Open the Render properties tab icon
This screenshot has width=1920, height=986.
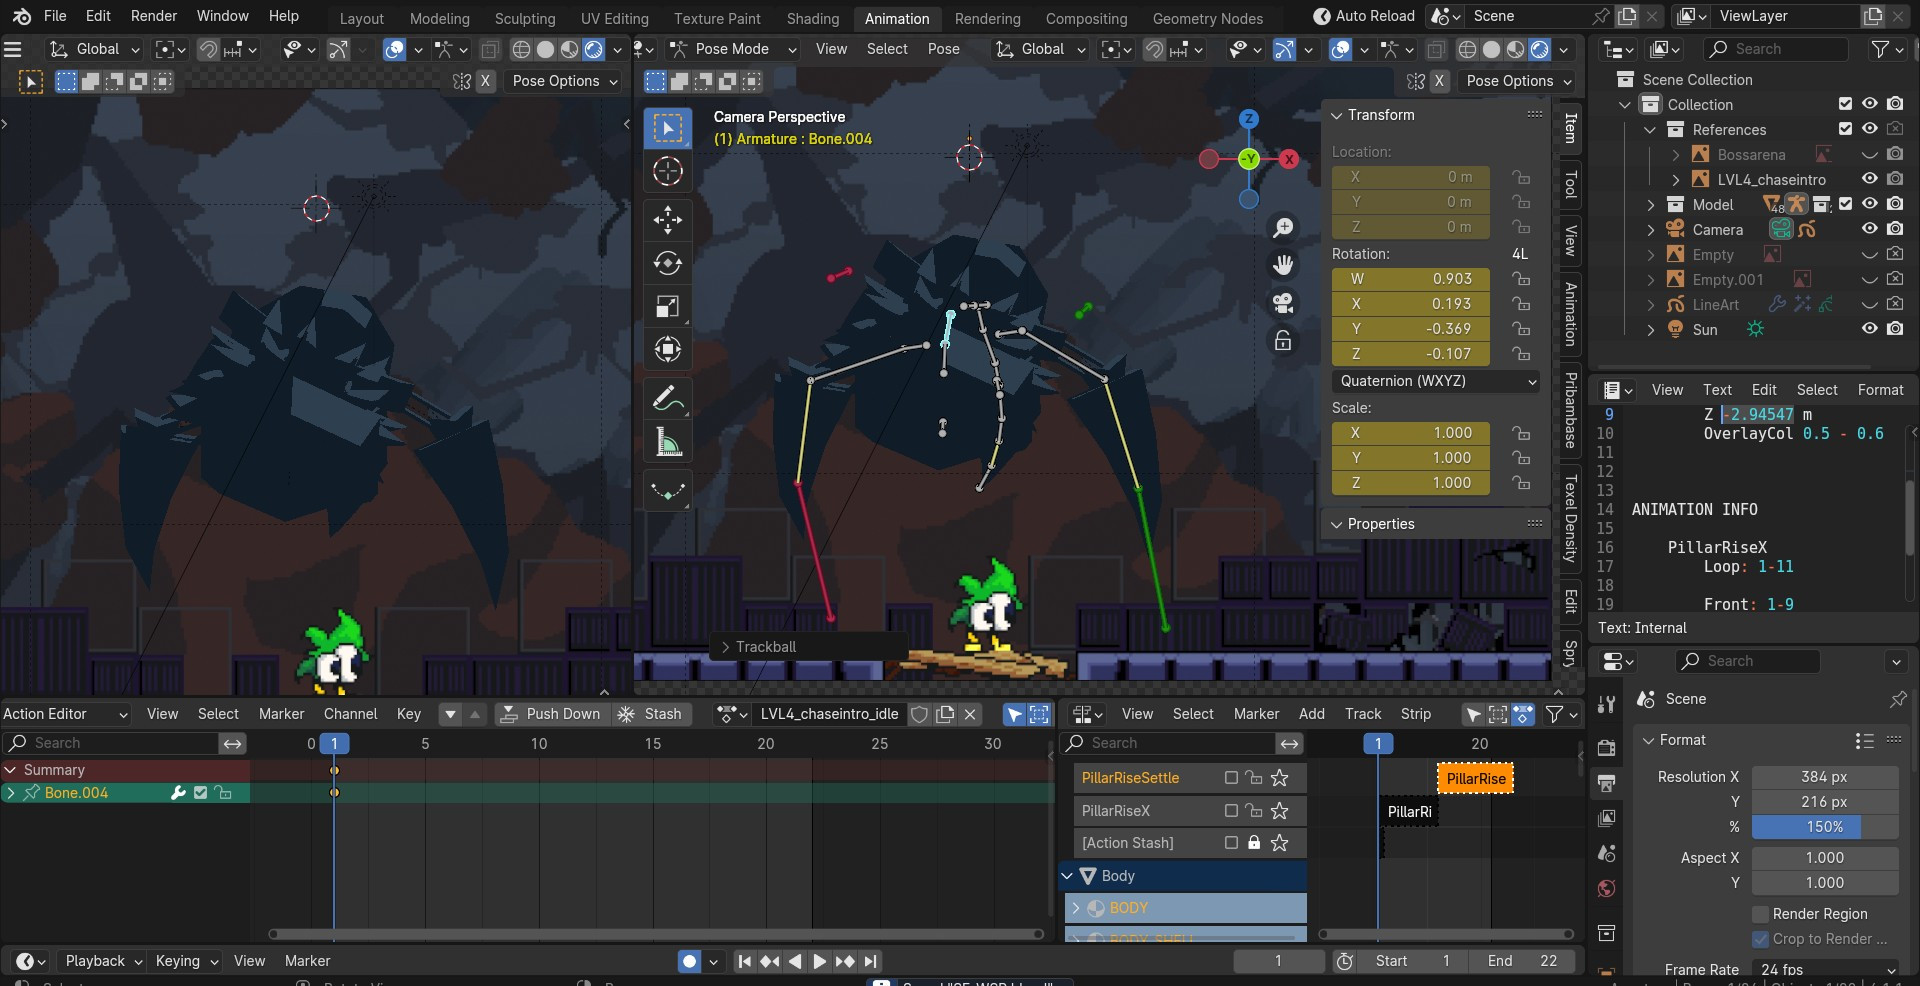(1607, 748)
